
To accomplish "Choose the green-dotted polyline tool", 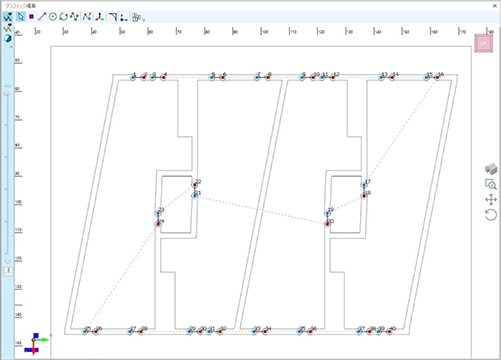I will 74,16.
